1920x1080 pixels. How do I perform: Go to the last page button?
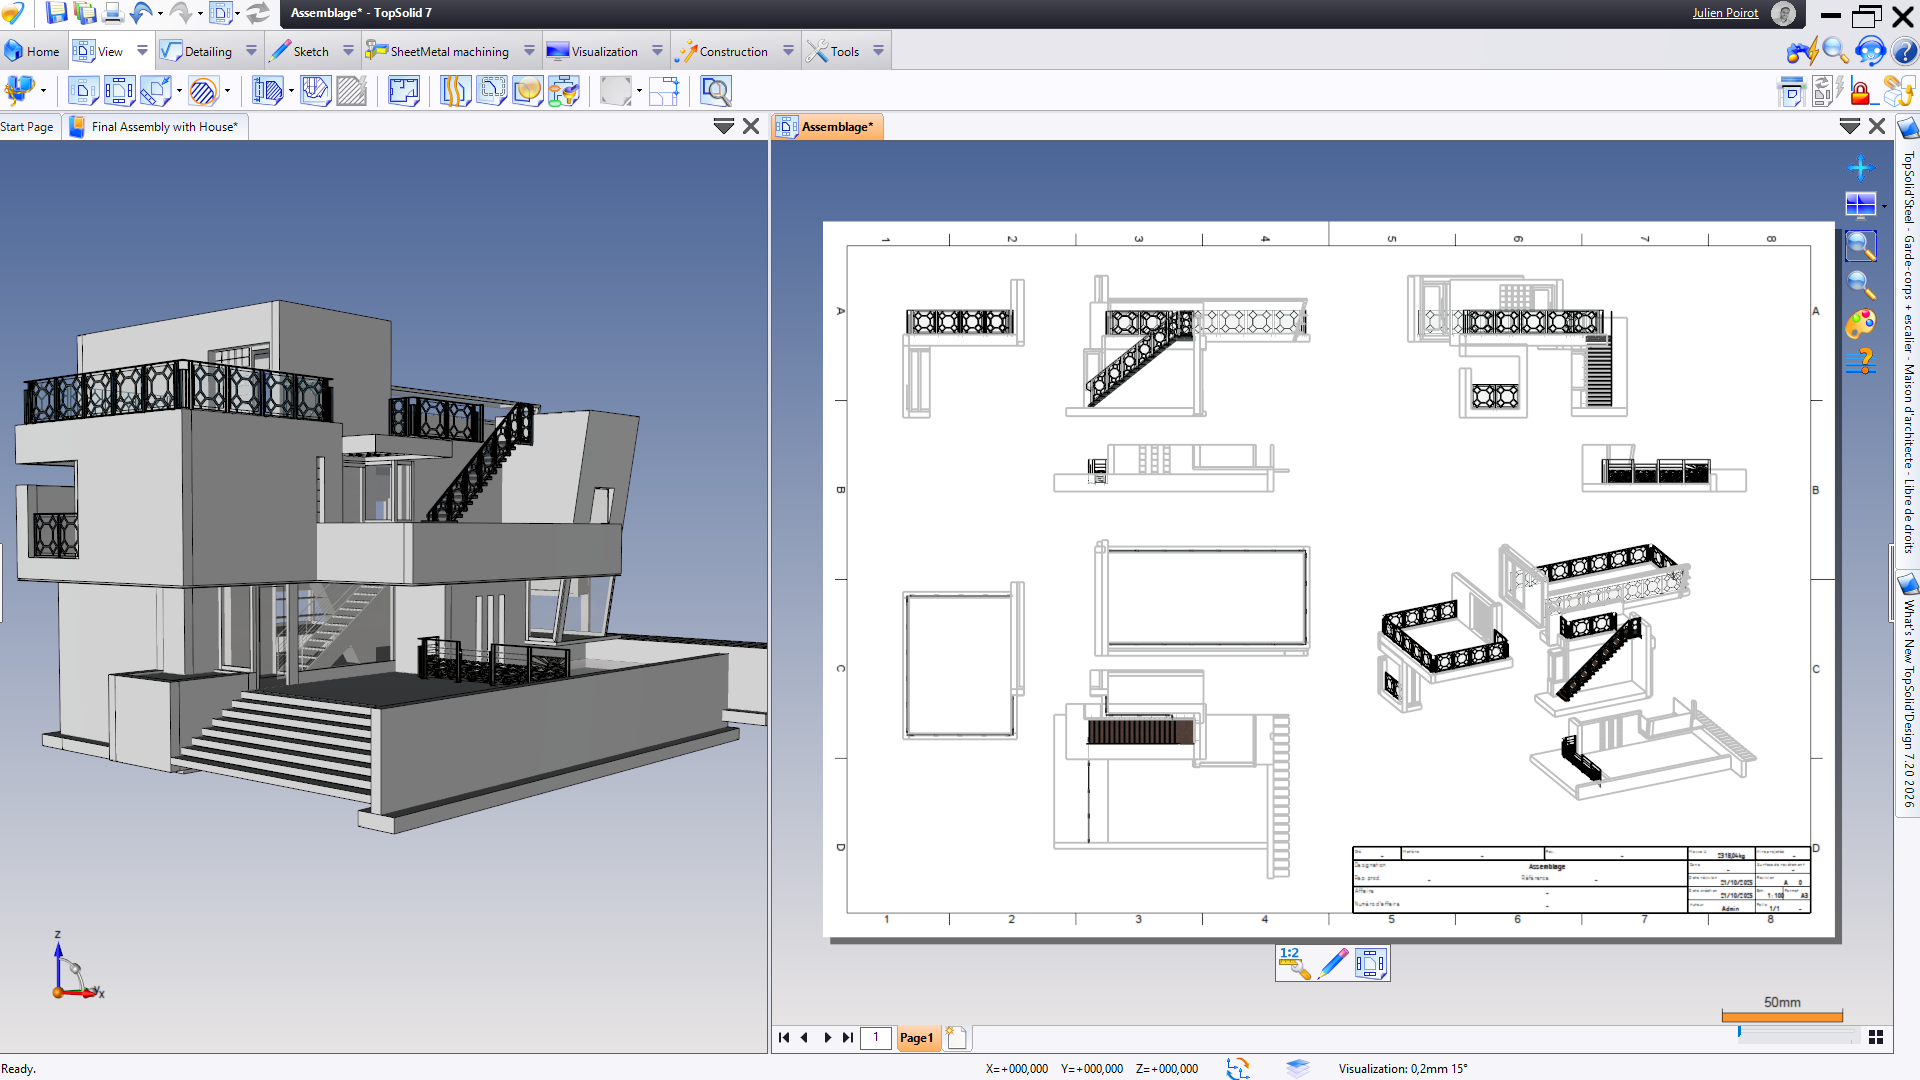[848, 1038]
